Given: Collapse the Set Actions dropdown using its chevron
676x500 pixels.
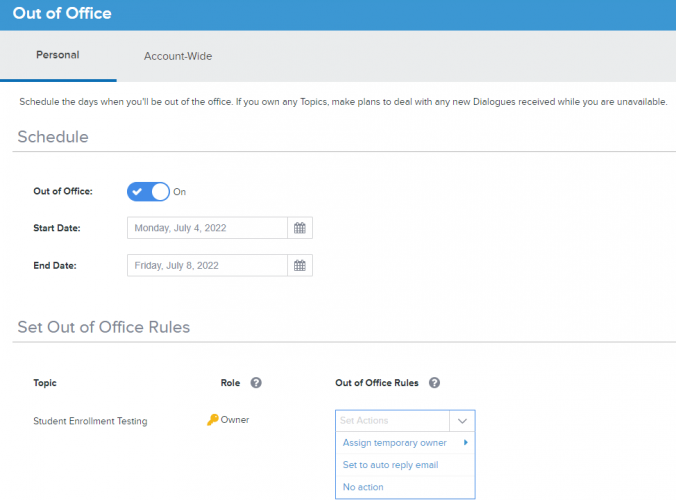Looking at the screenshot, I should (461, 421).
